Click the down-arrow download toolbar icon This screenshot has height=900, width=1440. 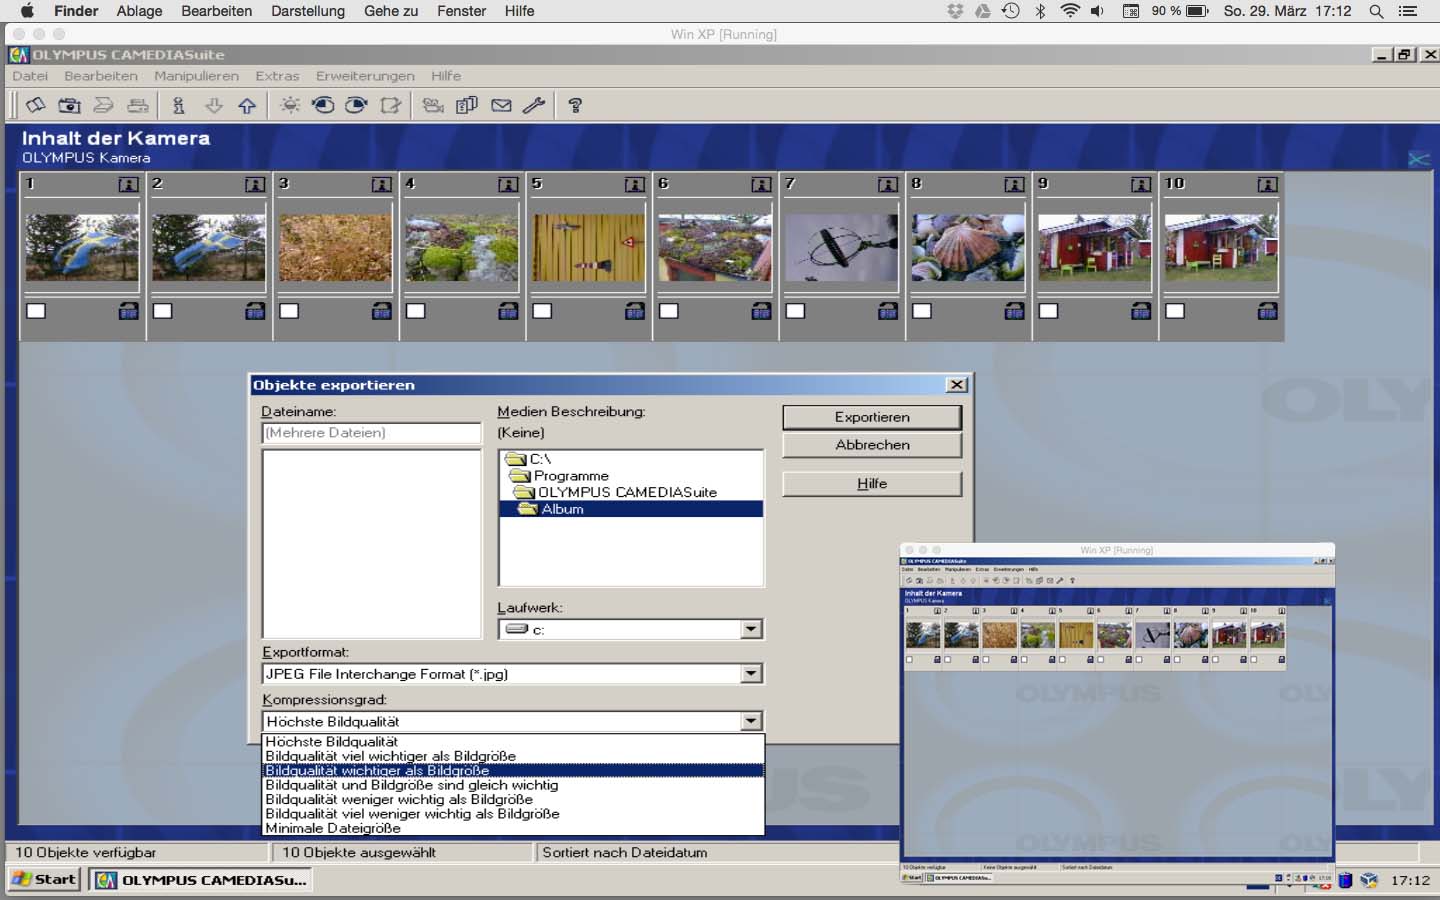(213, 105)
